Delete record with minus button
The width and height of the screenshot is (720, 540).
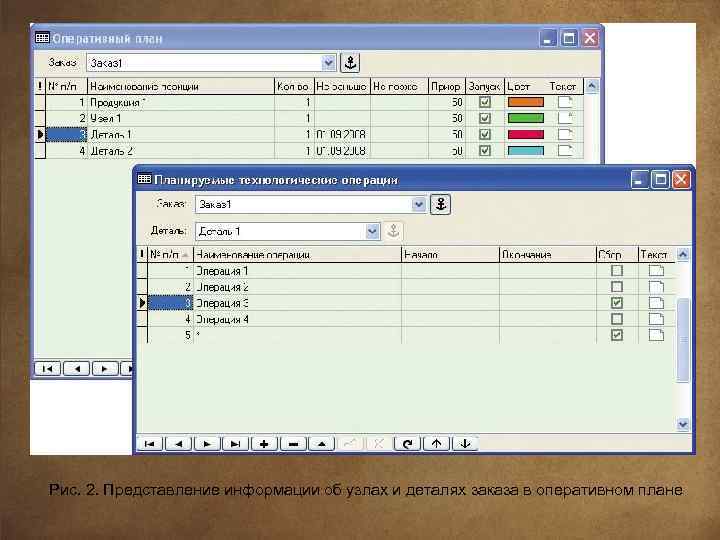pyautogui.click(x=293, y=444)
